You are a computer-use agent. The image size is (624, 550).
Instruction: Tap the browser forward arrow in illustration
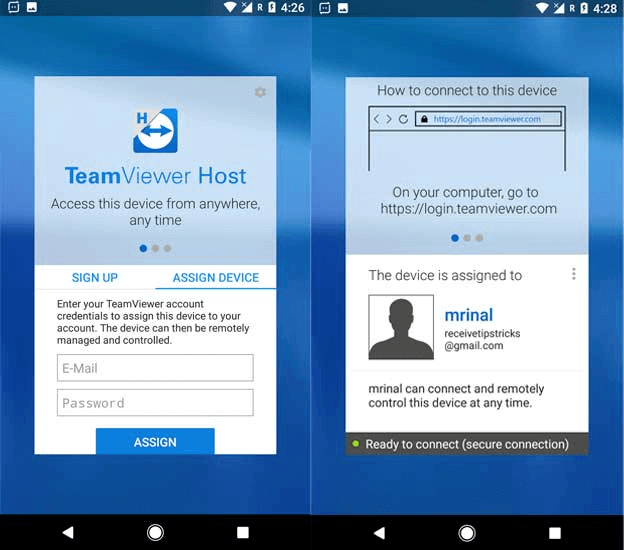click(x=389, y=119)
